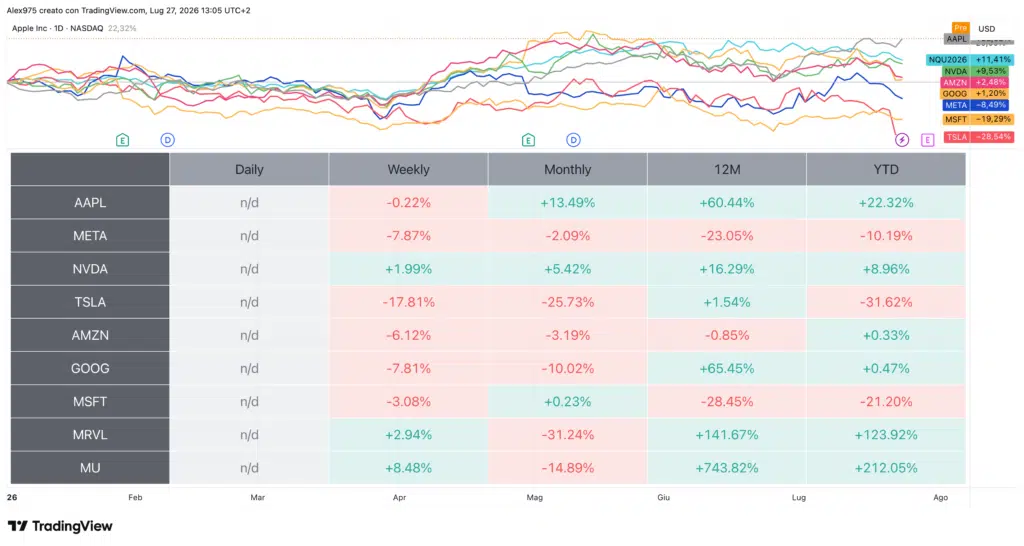The width and height of the screenshot is (1024, 546).
Task: Select the MRVL row label in table
Action: (x=90, y=434)
